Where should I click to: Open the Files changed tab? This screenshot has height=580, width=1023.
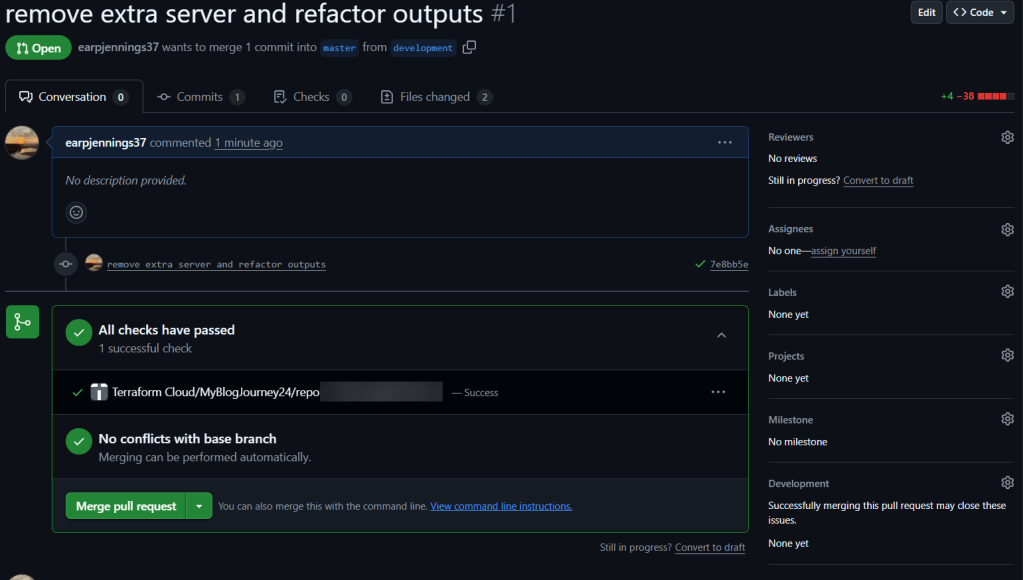click(435, 97)
